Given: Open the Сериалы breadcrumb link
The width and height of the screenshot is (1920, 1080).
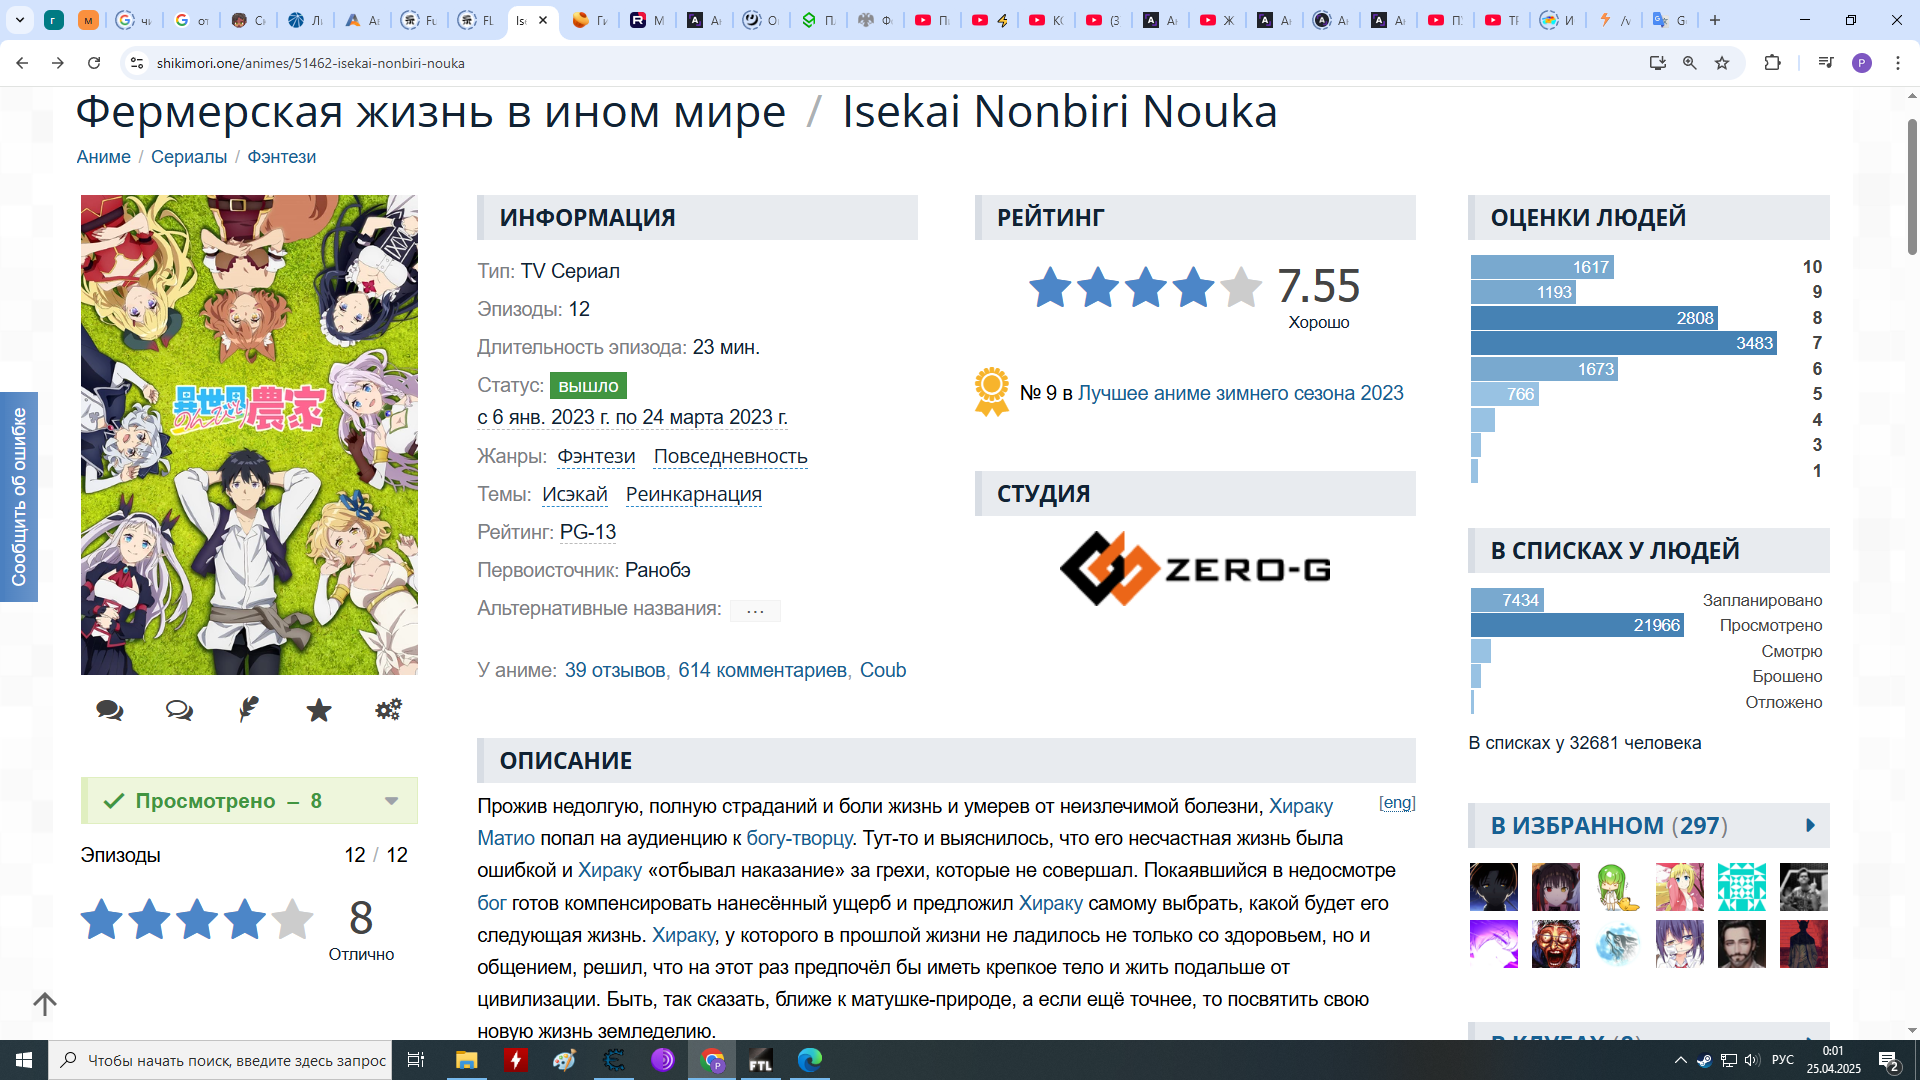Looking at the screenshot, I should 189,157.
